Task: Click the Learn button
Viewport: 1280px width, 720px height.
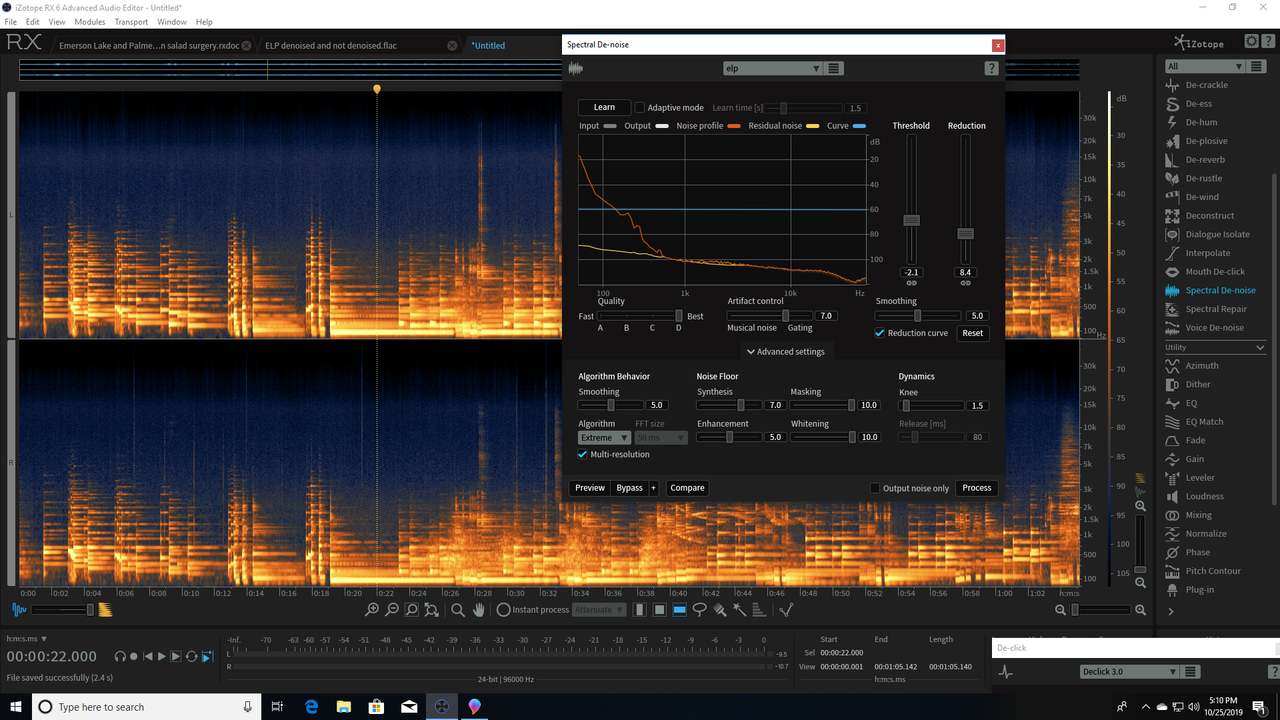Action: pos(604,107)
